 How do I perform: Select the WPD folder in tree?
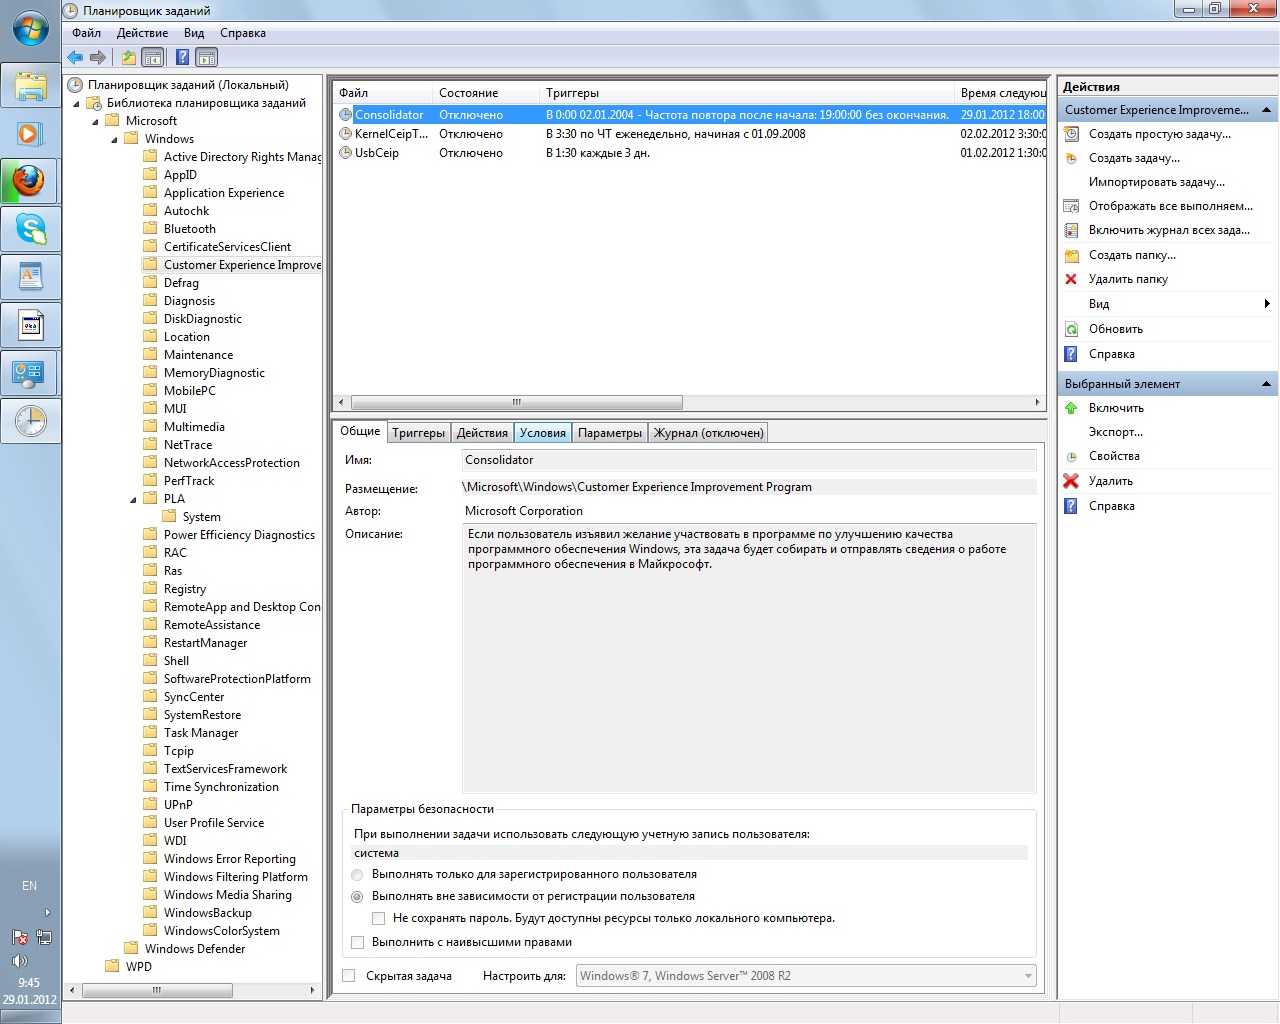[139, 967]
